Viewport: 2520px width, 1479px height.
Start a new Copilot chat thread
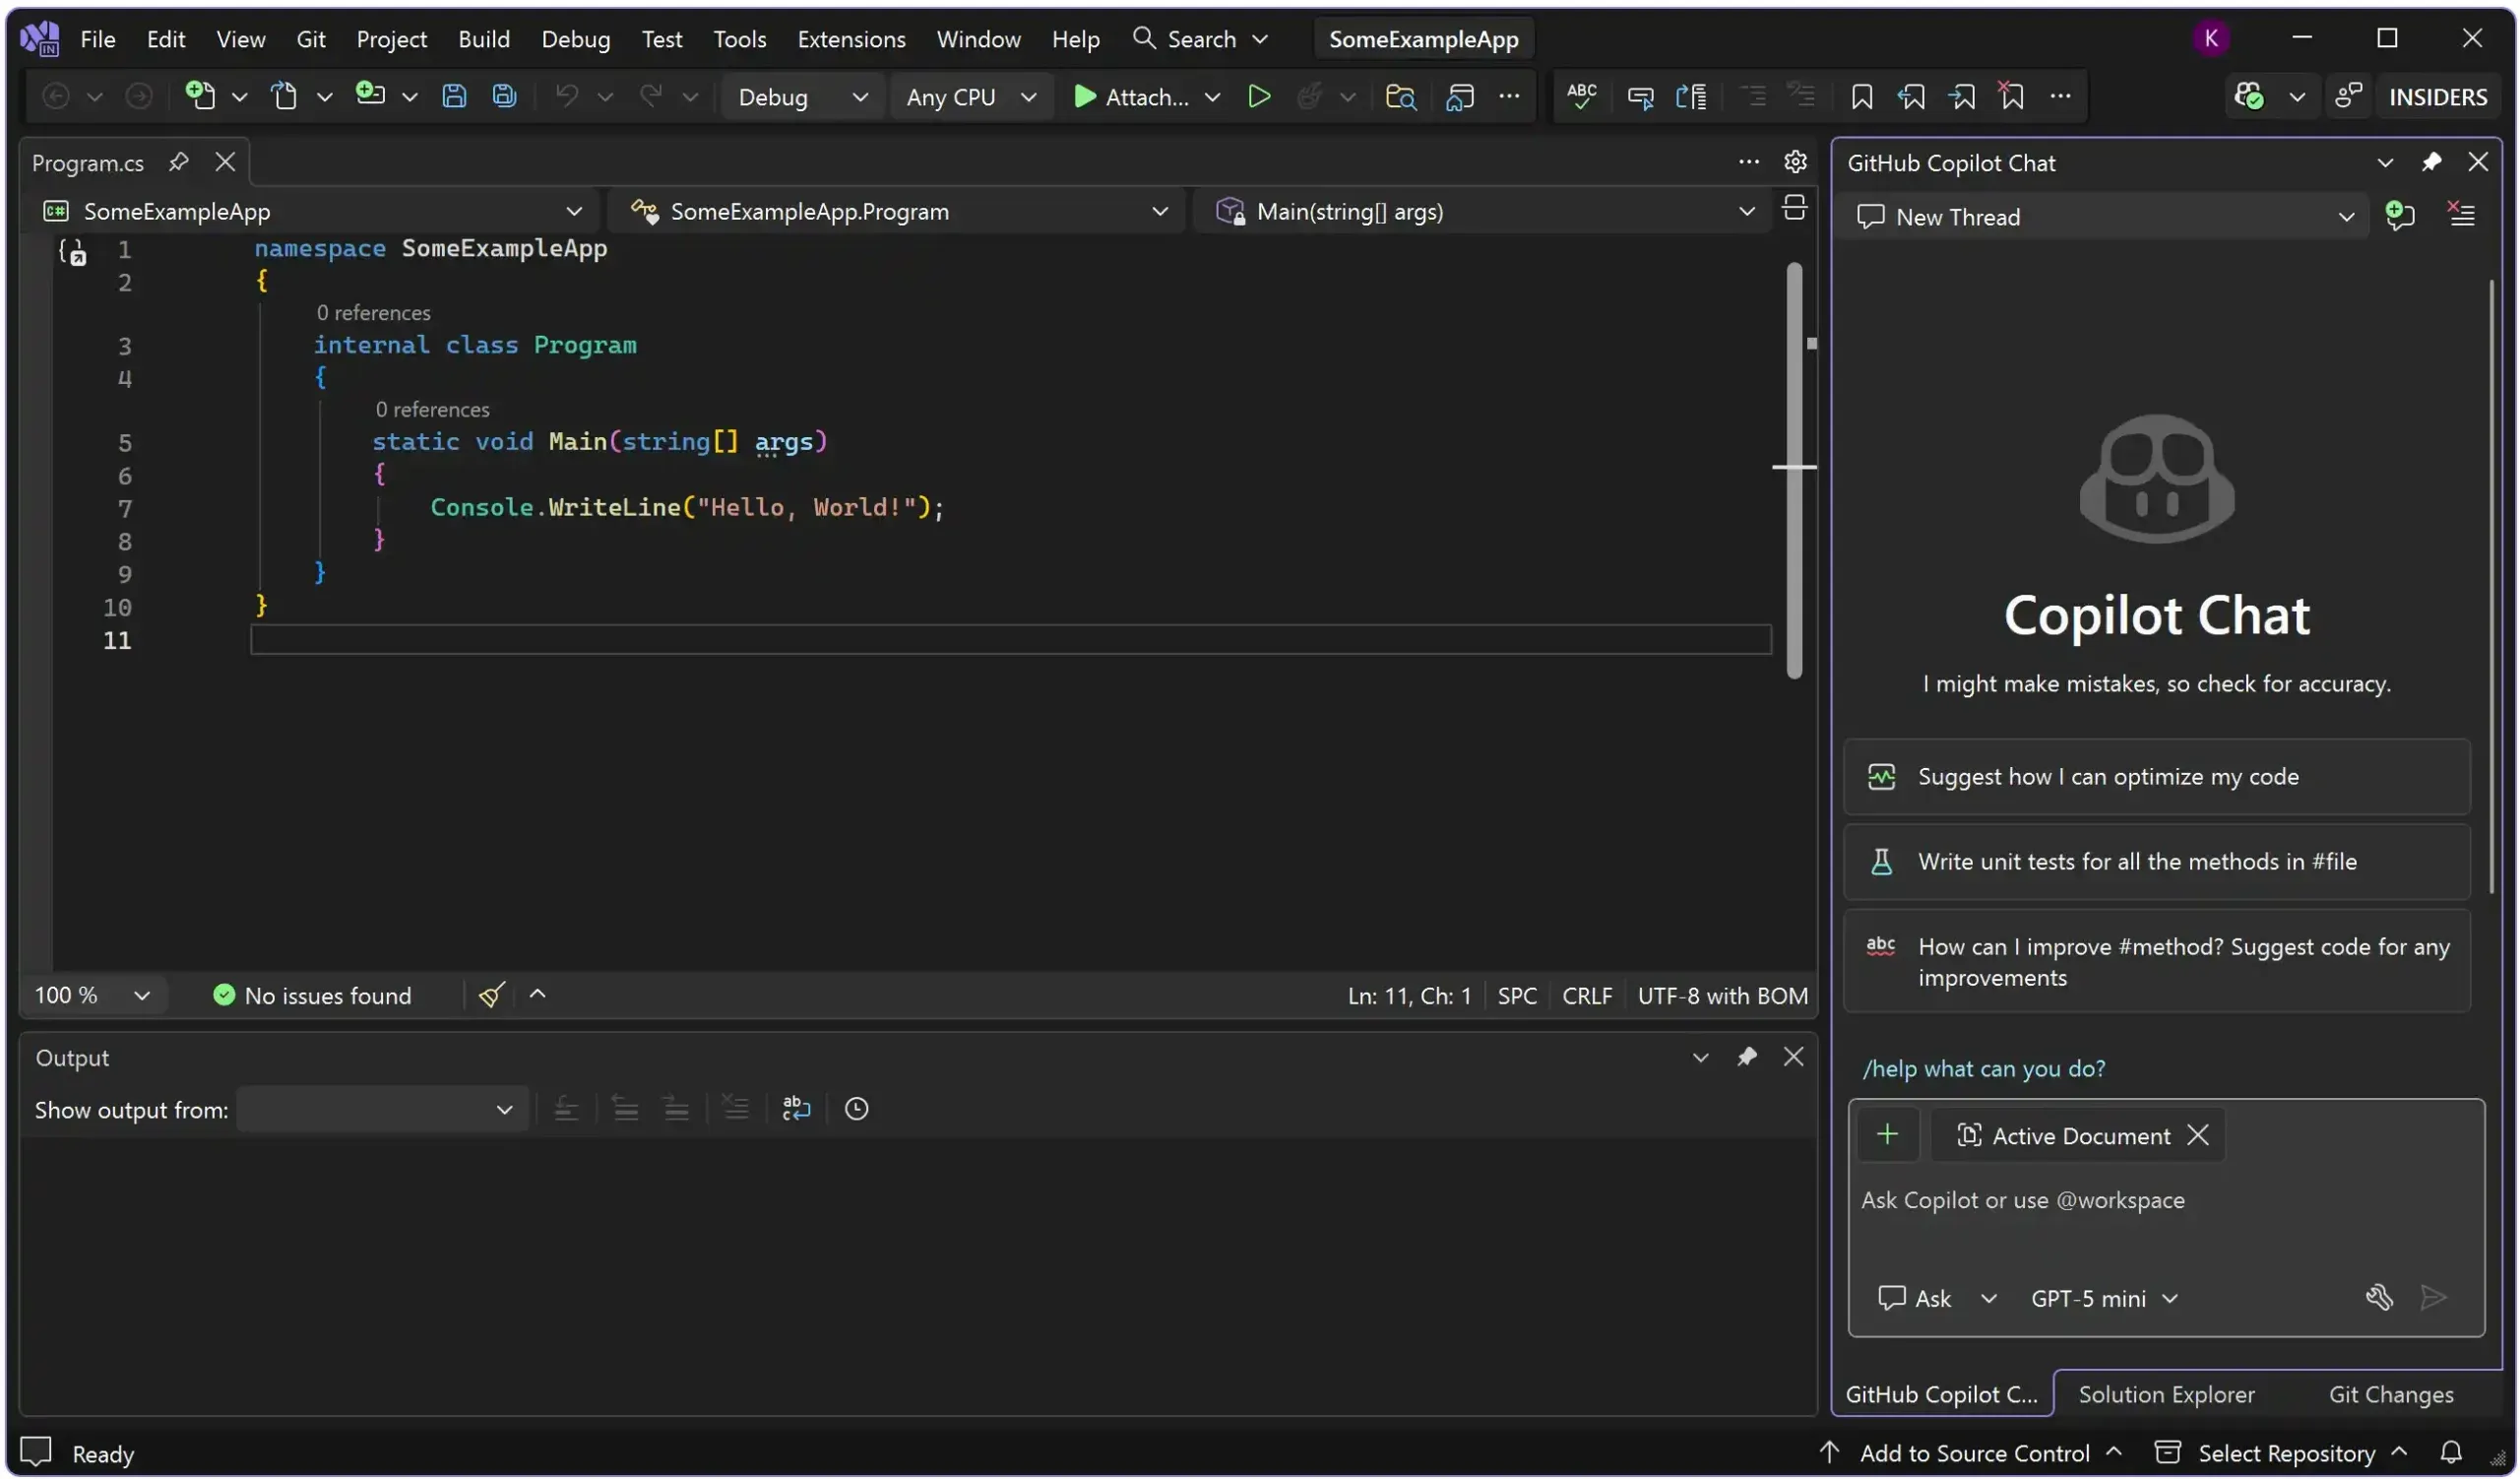point(2400,216)
